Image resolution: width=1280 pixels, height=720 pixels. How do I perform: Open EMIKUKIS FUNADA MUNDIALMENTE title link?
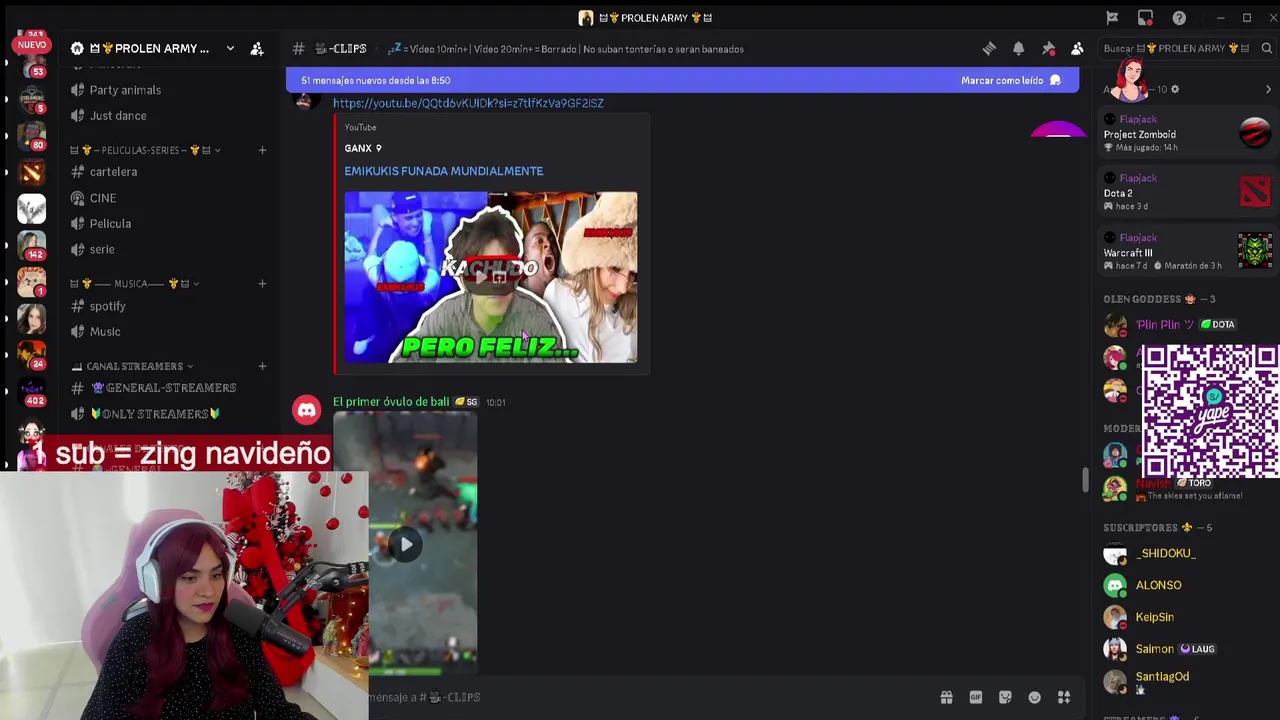coord(444,171)
